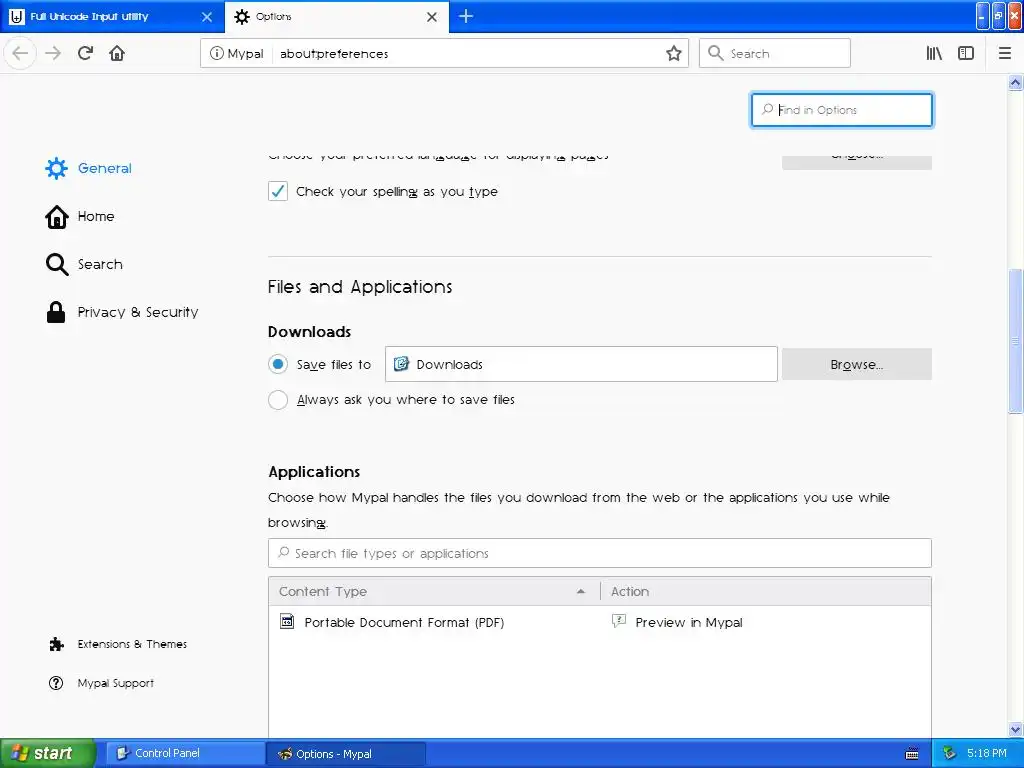Image resolution: width=1024 pixels, height=768 pixels.
Task: Click the keyboard icon in taskbar
Action: click(x=912, y=754)
